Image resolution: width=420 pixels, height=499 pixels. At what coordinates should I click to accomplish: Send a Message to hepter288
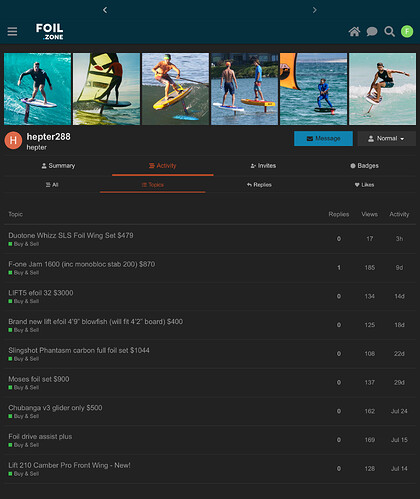323,138
